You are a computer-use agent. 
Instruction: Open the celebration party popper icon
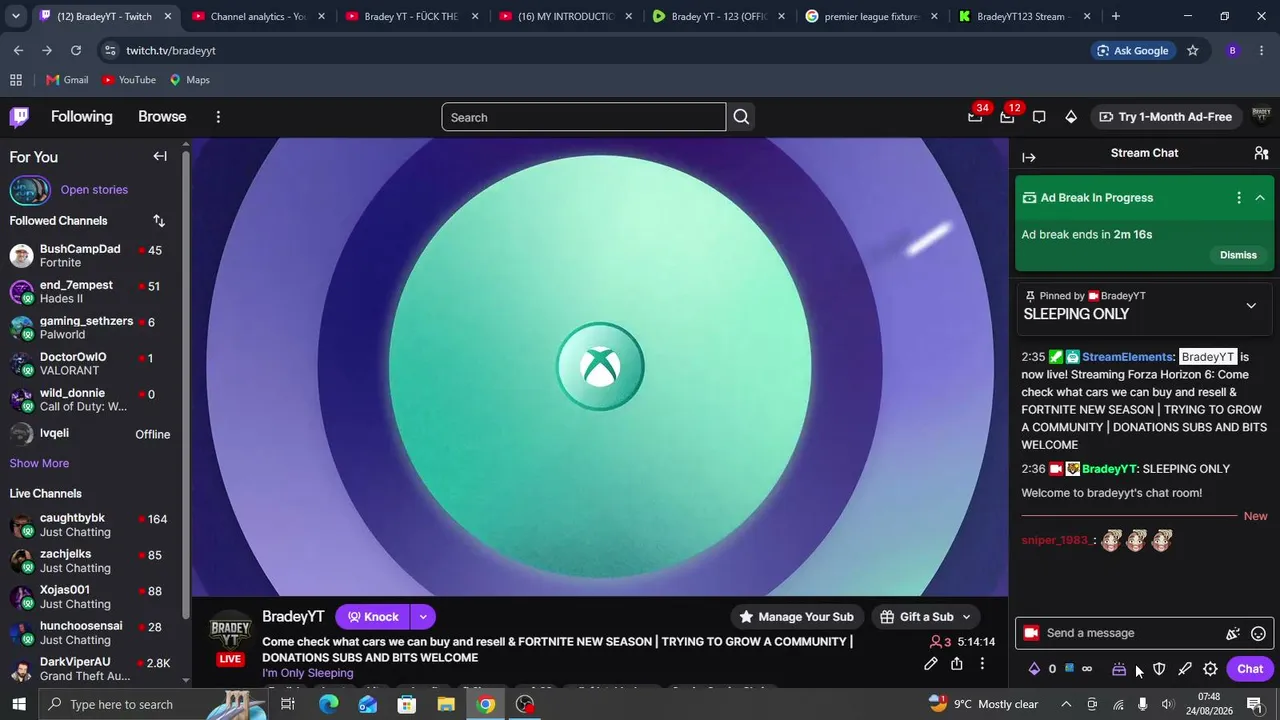click(1233, 633)
